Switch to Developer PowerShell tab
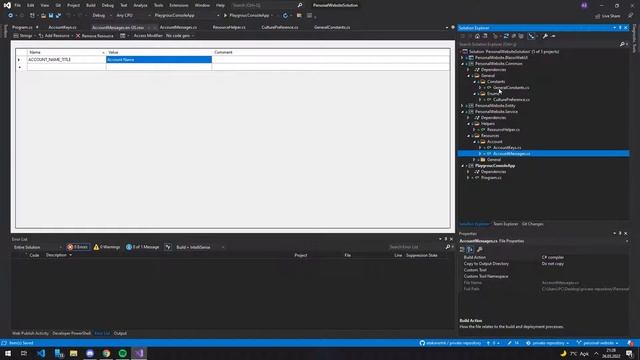 [71, 333]
